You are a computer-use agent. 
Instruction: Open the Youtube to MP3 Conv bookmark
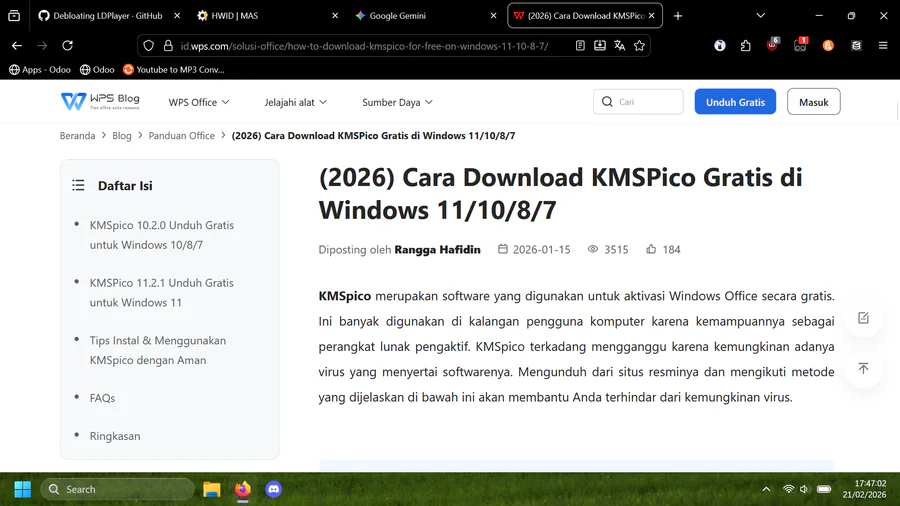[x=173, y=69]
